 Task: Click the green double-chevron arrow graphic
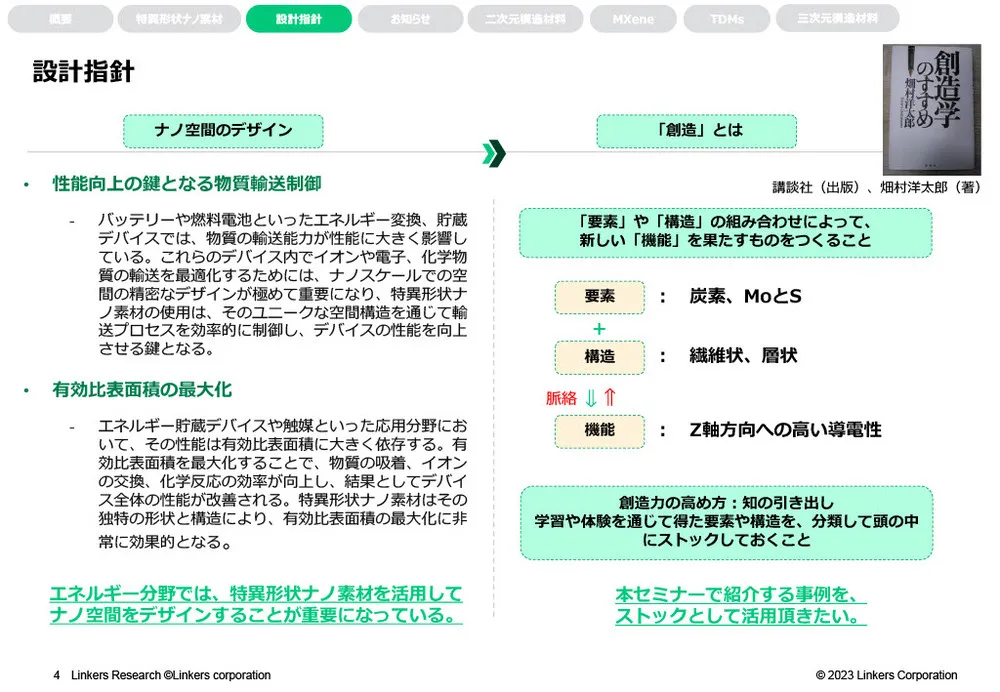[493, 150]
